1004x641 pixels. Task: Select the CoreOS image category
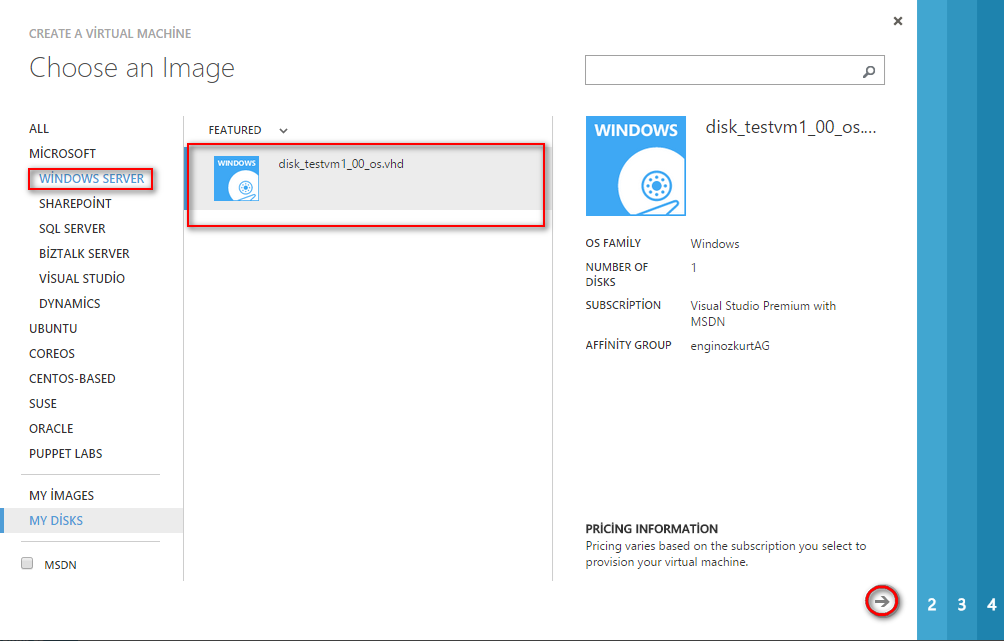52,353
